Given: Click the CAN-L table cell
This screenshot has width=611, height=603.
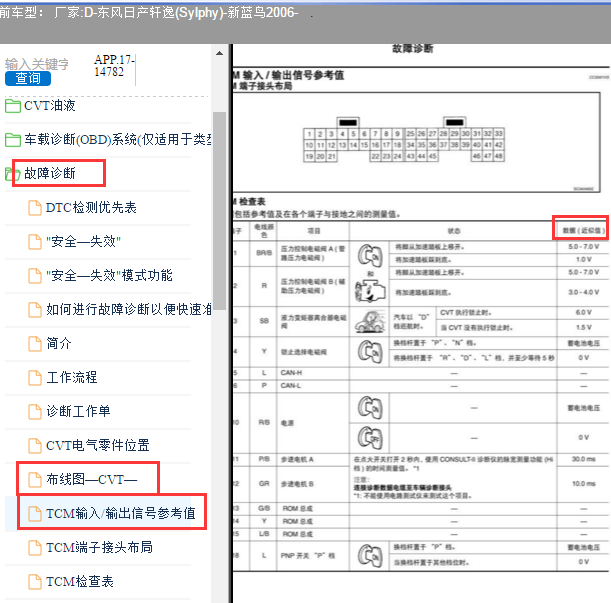Looking at the screenshot, I should [313, 385].
